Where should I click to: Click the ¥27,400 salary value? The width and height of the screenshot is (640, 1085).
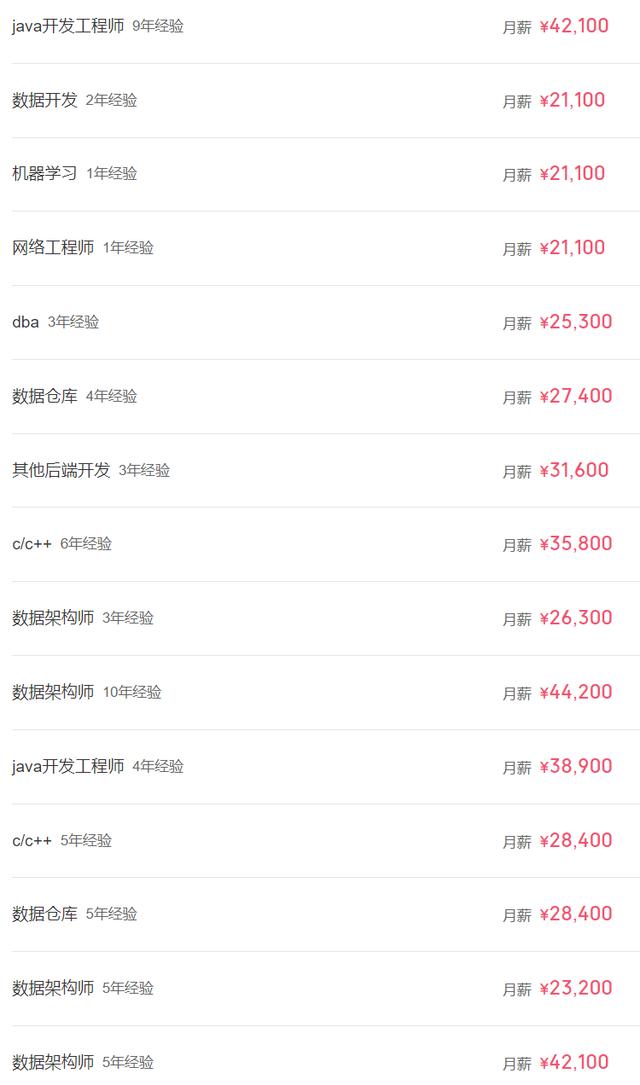575,396
